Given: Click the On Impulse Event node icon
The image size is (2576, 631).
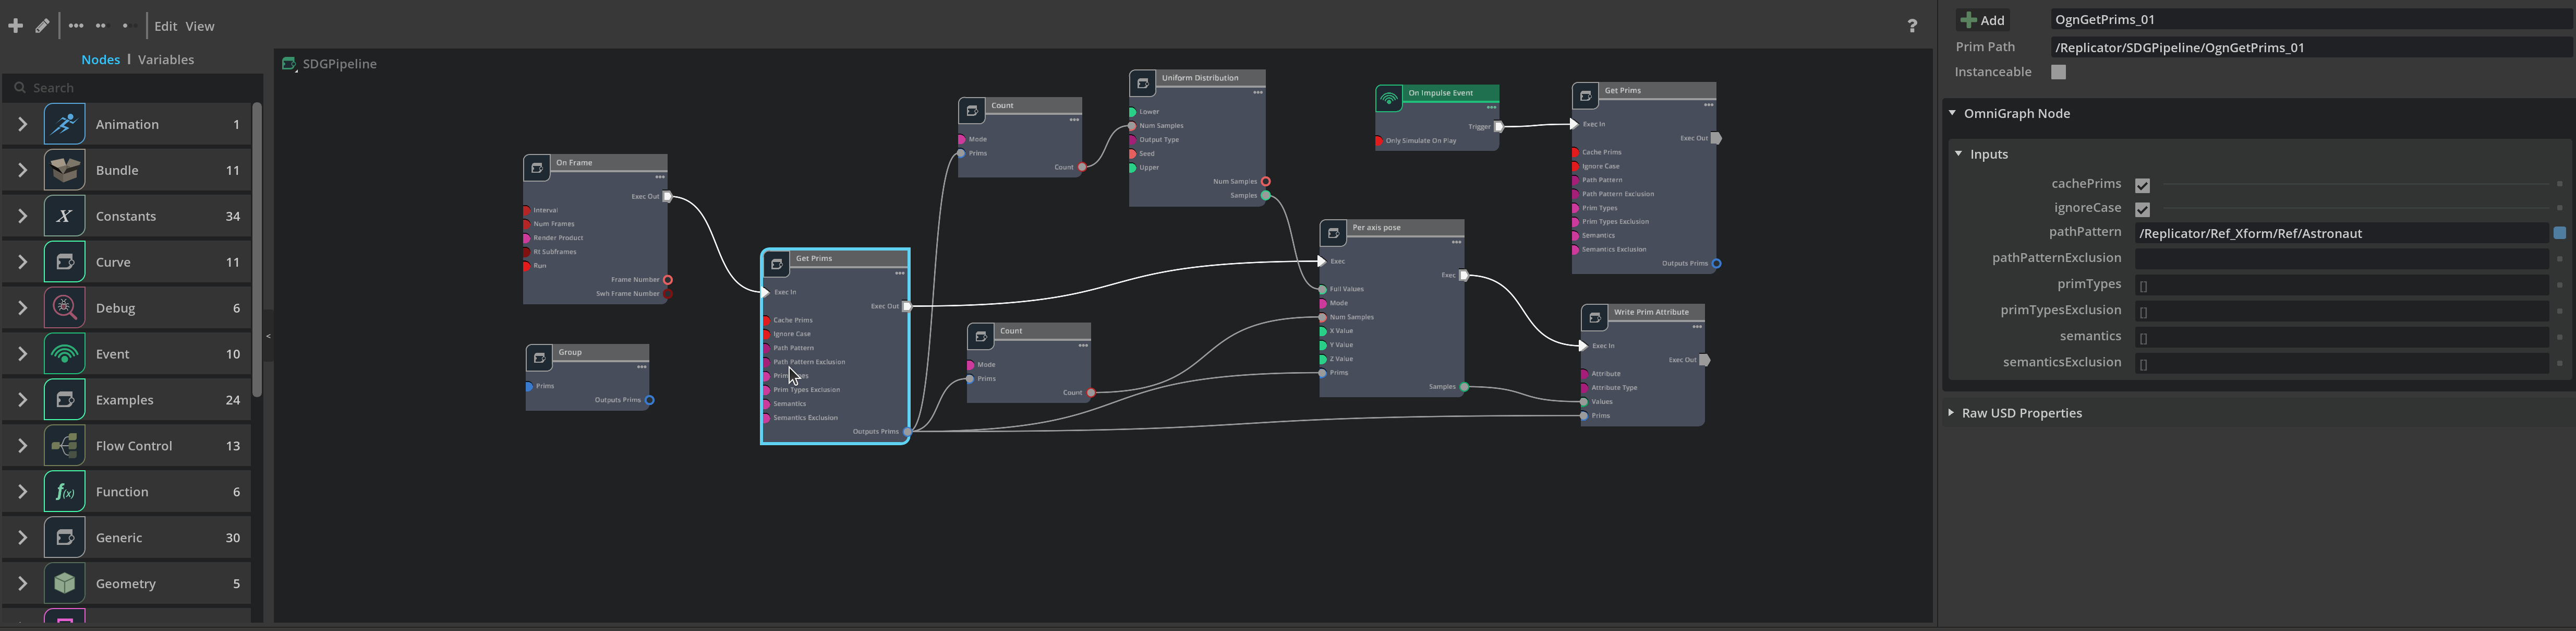Looking at the screenshot, I should pos(1389,98).
